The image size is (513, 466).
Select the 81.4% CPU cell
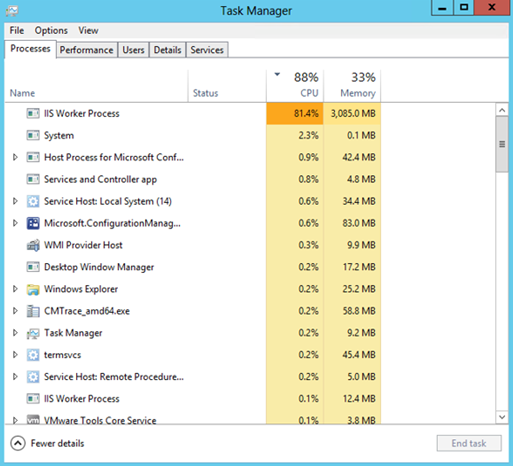[295, 114]
